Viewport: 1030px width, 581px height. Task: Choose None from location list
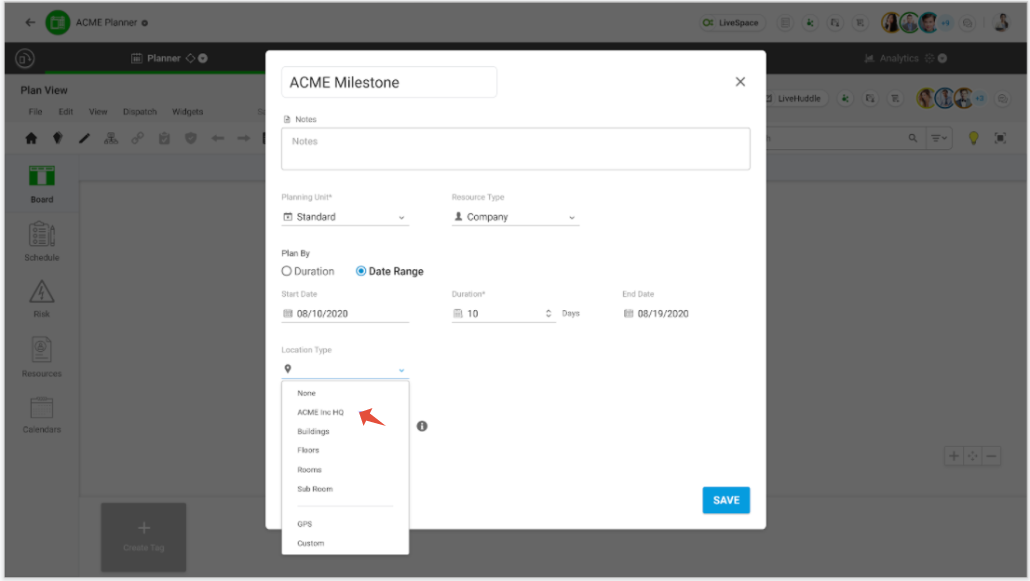(x=306, y=393)
